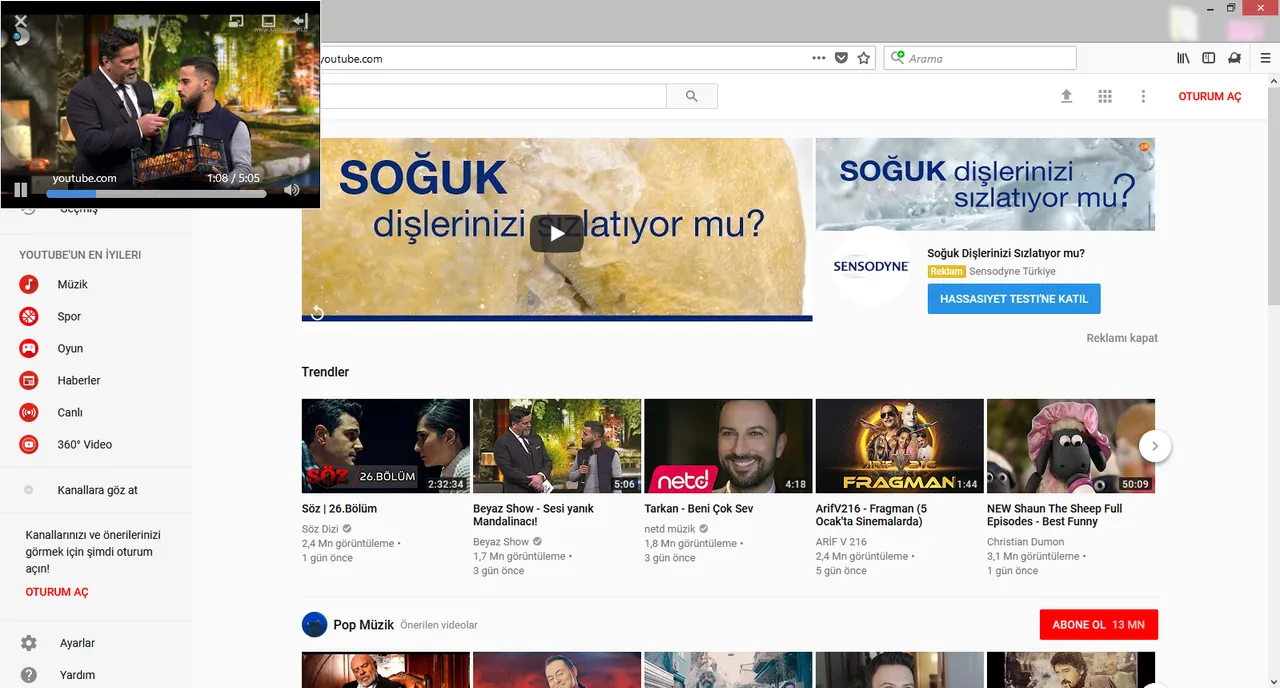This screenshot has width=1280, height=688.
Task: Mute the mini player with speaker icon
Action: tap(292, 190)
